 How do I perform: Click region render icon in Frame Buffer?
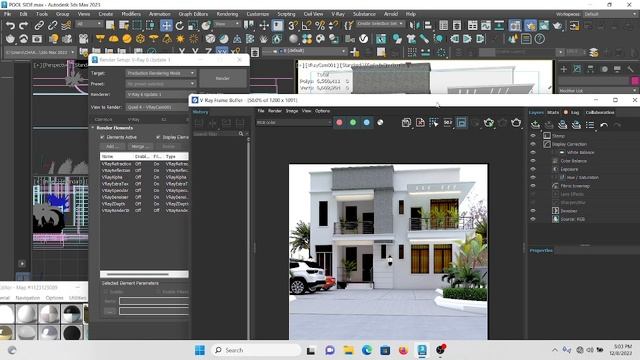point(461,122)
